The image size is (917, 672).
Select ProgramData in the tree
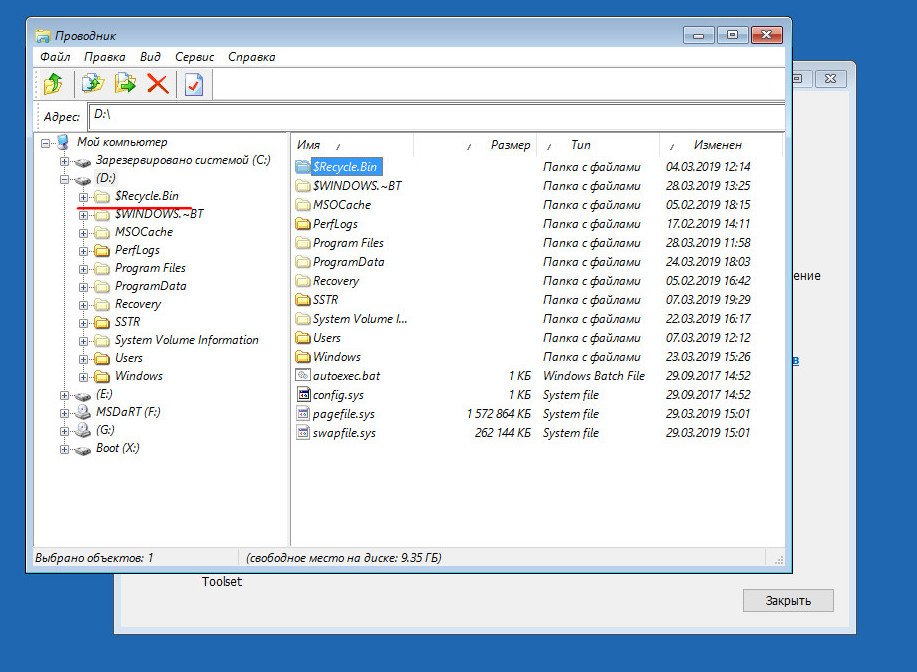[x=150, y=286]
